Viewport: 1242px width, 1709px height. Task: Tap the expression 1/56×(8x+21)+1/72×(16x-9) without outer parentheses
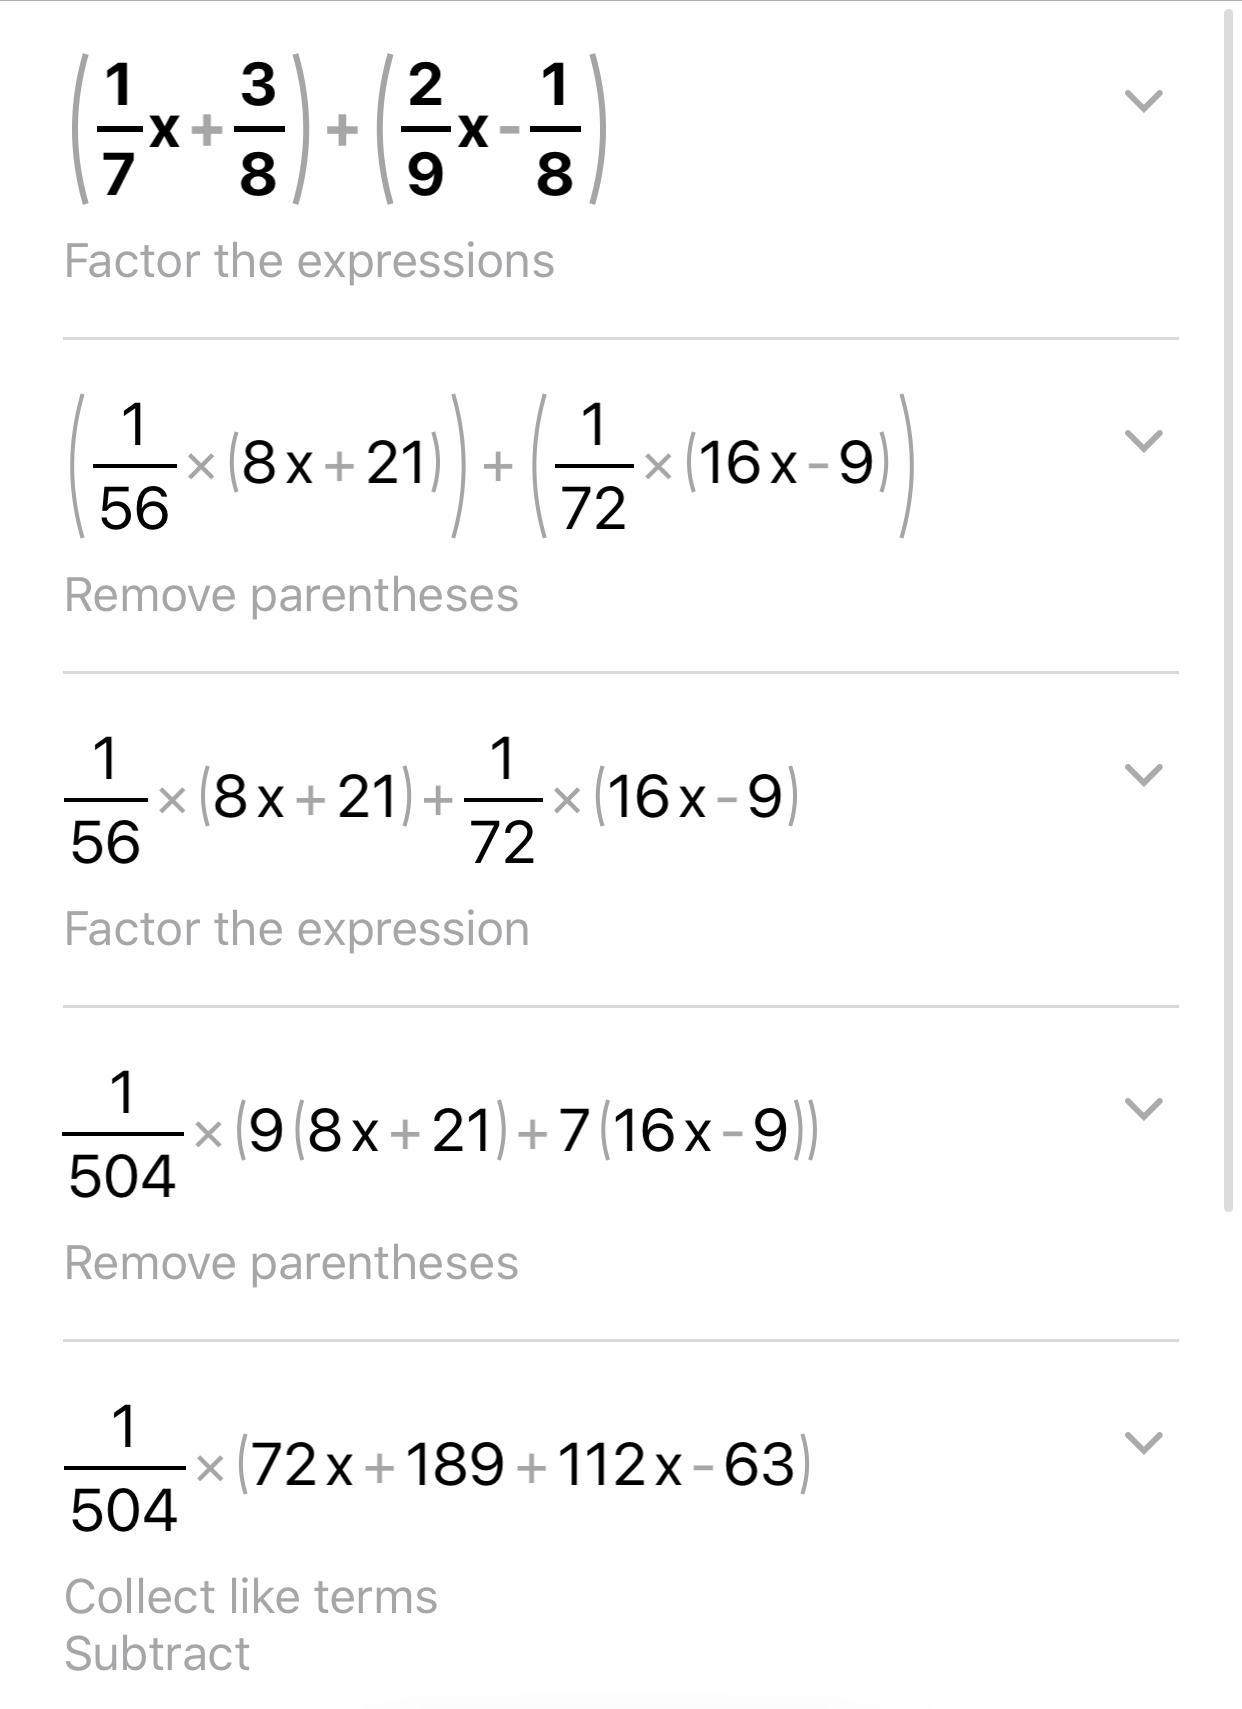432,800
